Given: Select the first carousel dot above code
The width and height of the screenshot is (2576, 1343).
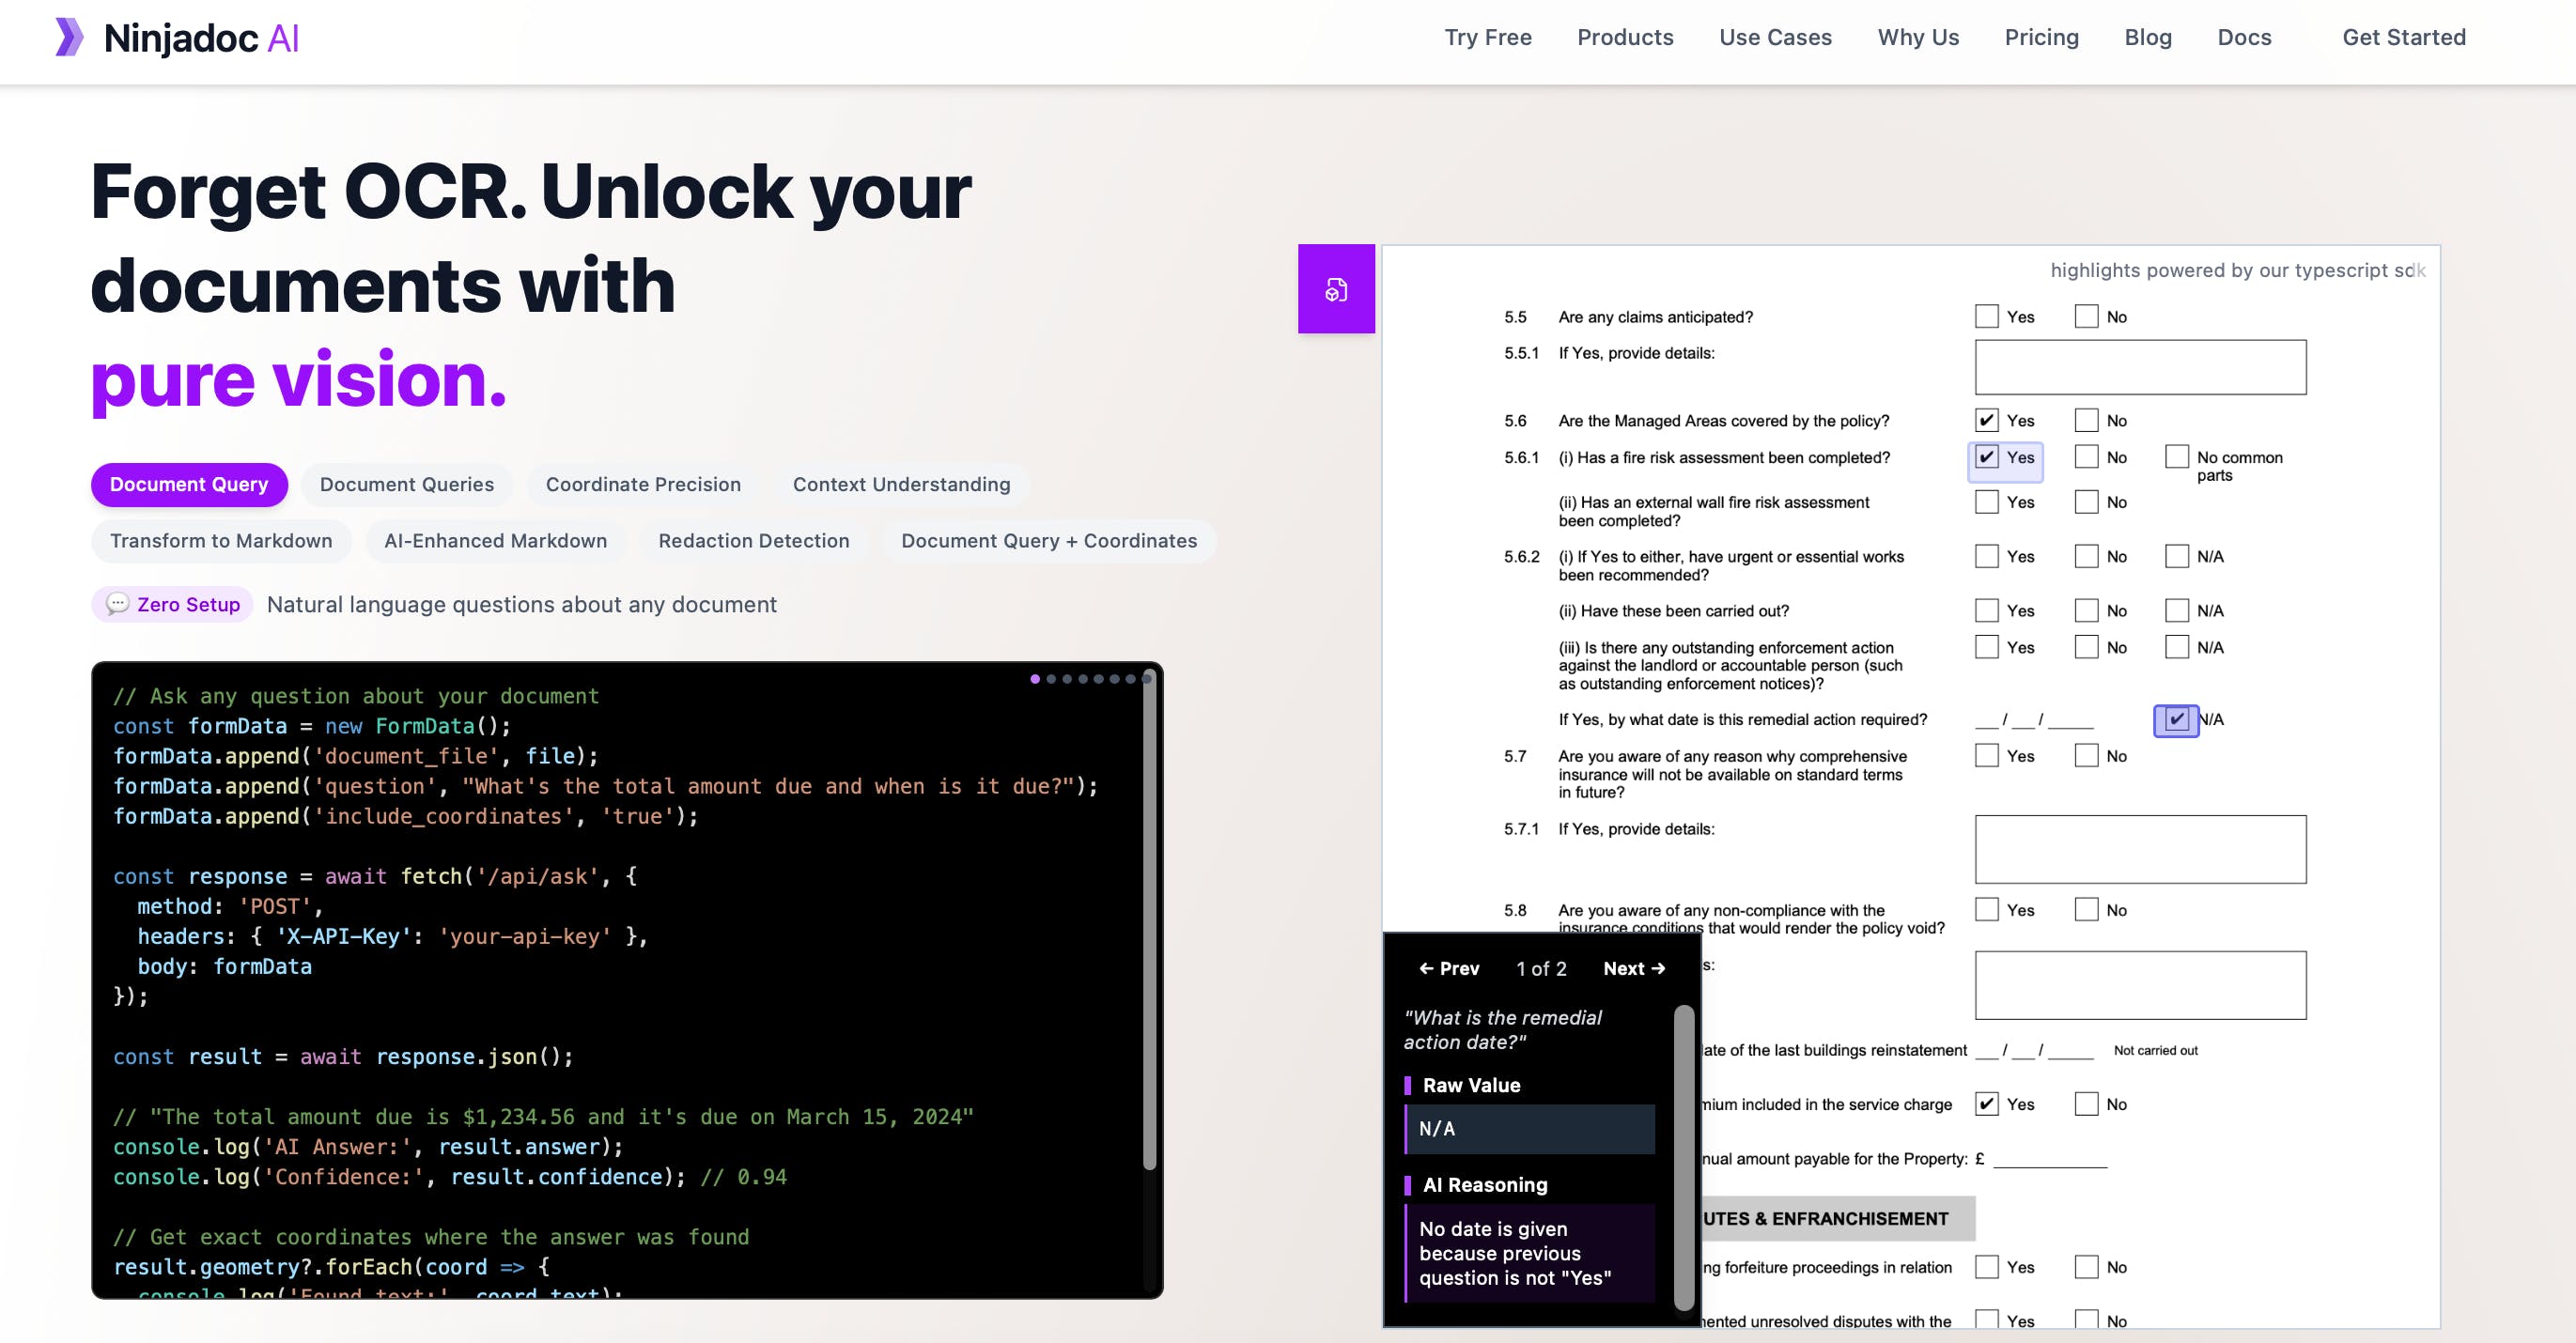Looking at the screenshot, I should [1035, 679].
